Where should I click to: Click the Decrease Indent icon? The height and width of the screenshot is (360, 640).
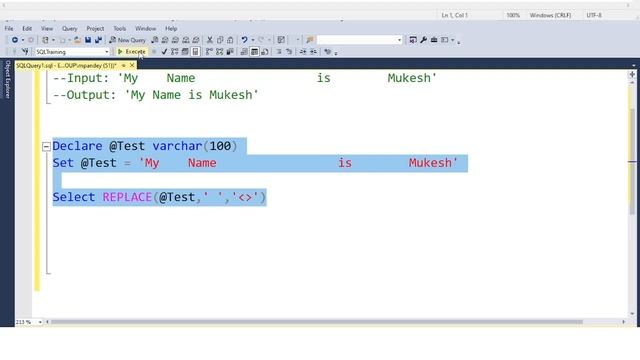303,52
